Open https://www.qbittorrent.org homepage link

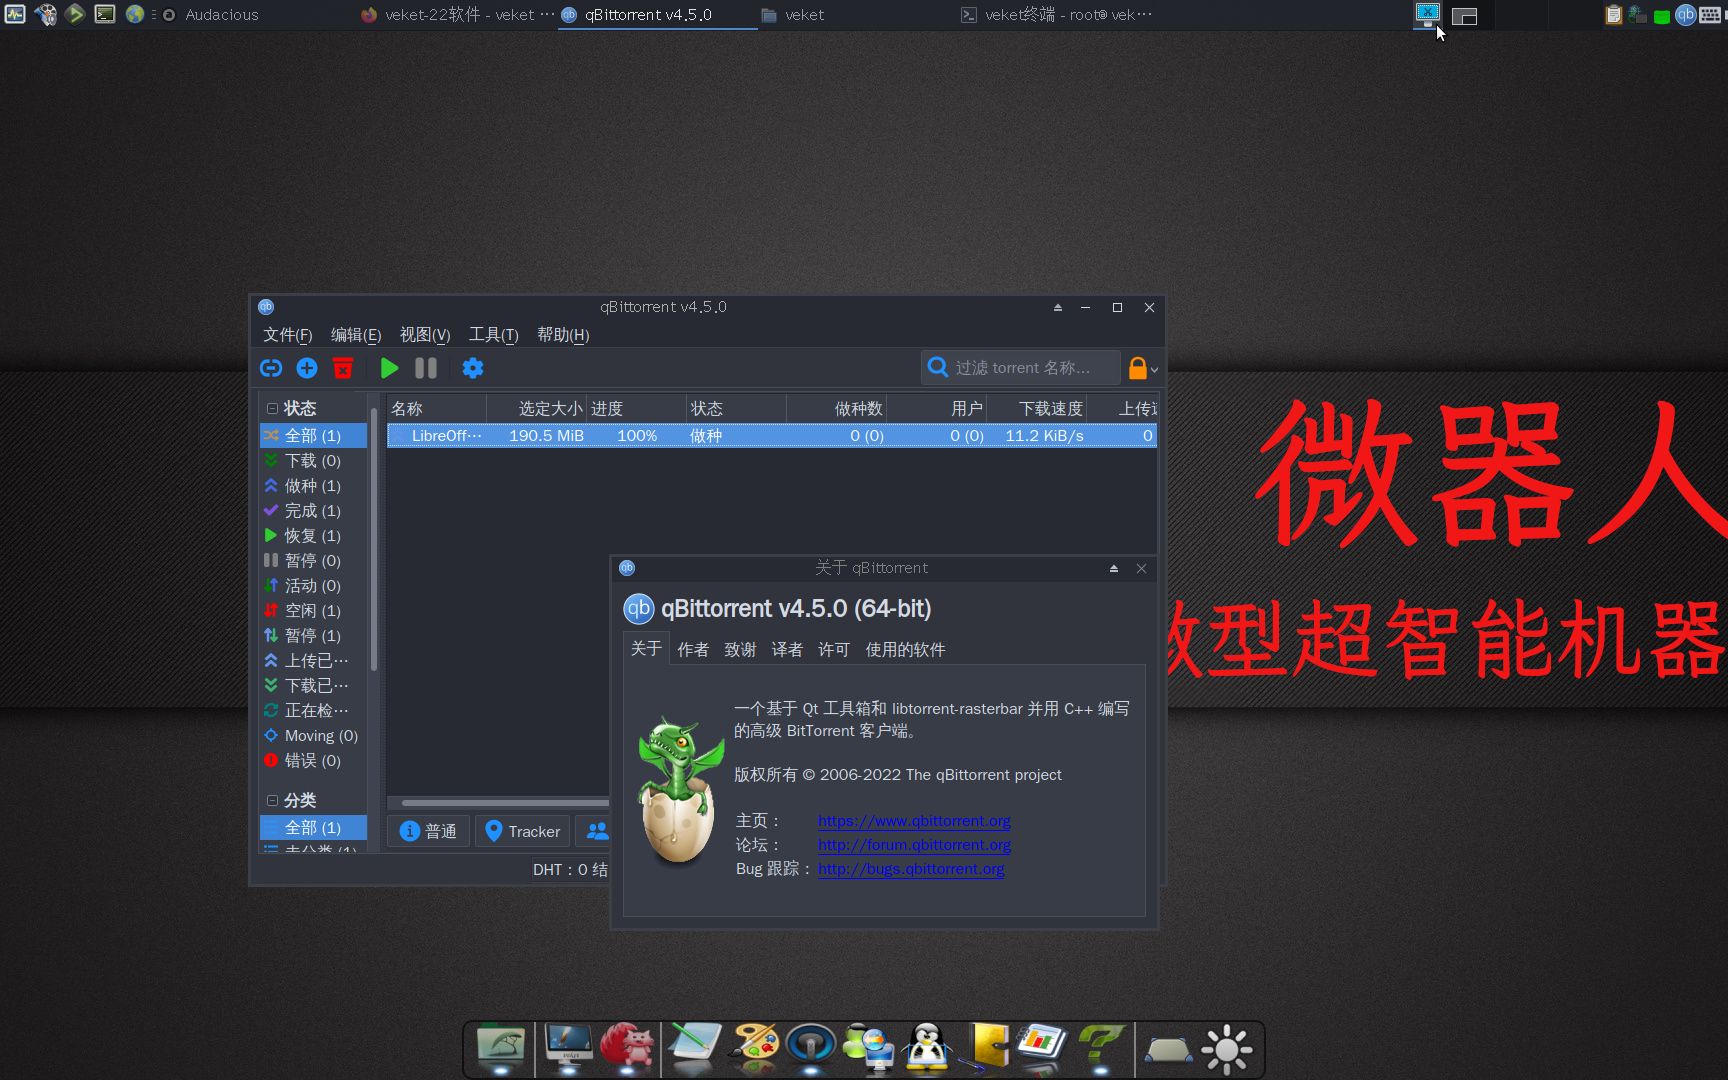coord(914,821)
